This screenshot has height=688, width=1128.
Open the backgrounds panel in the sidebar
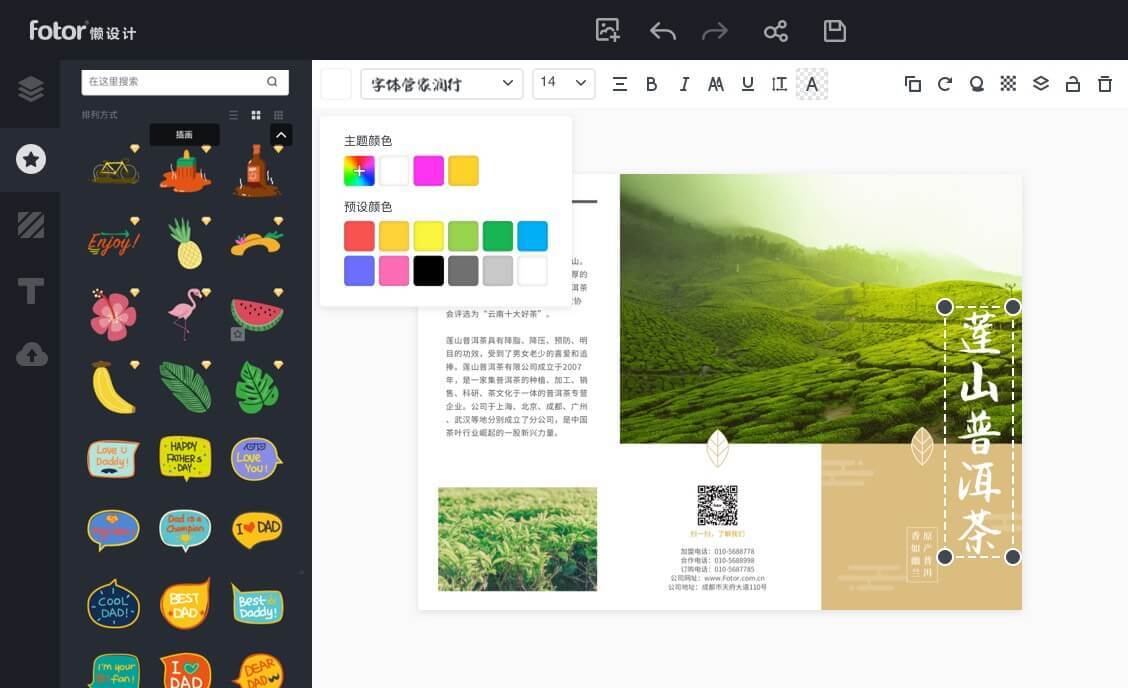pyautogui.click(x=30, y=225)
